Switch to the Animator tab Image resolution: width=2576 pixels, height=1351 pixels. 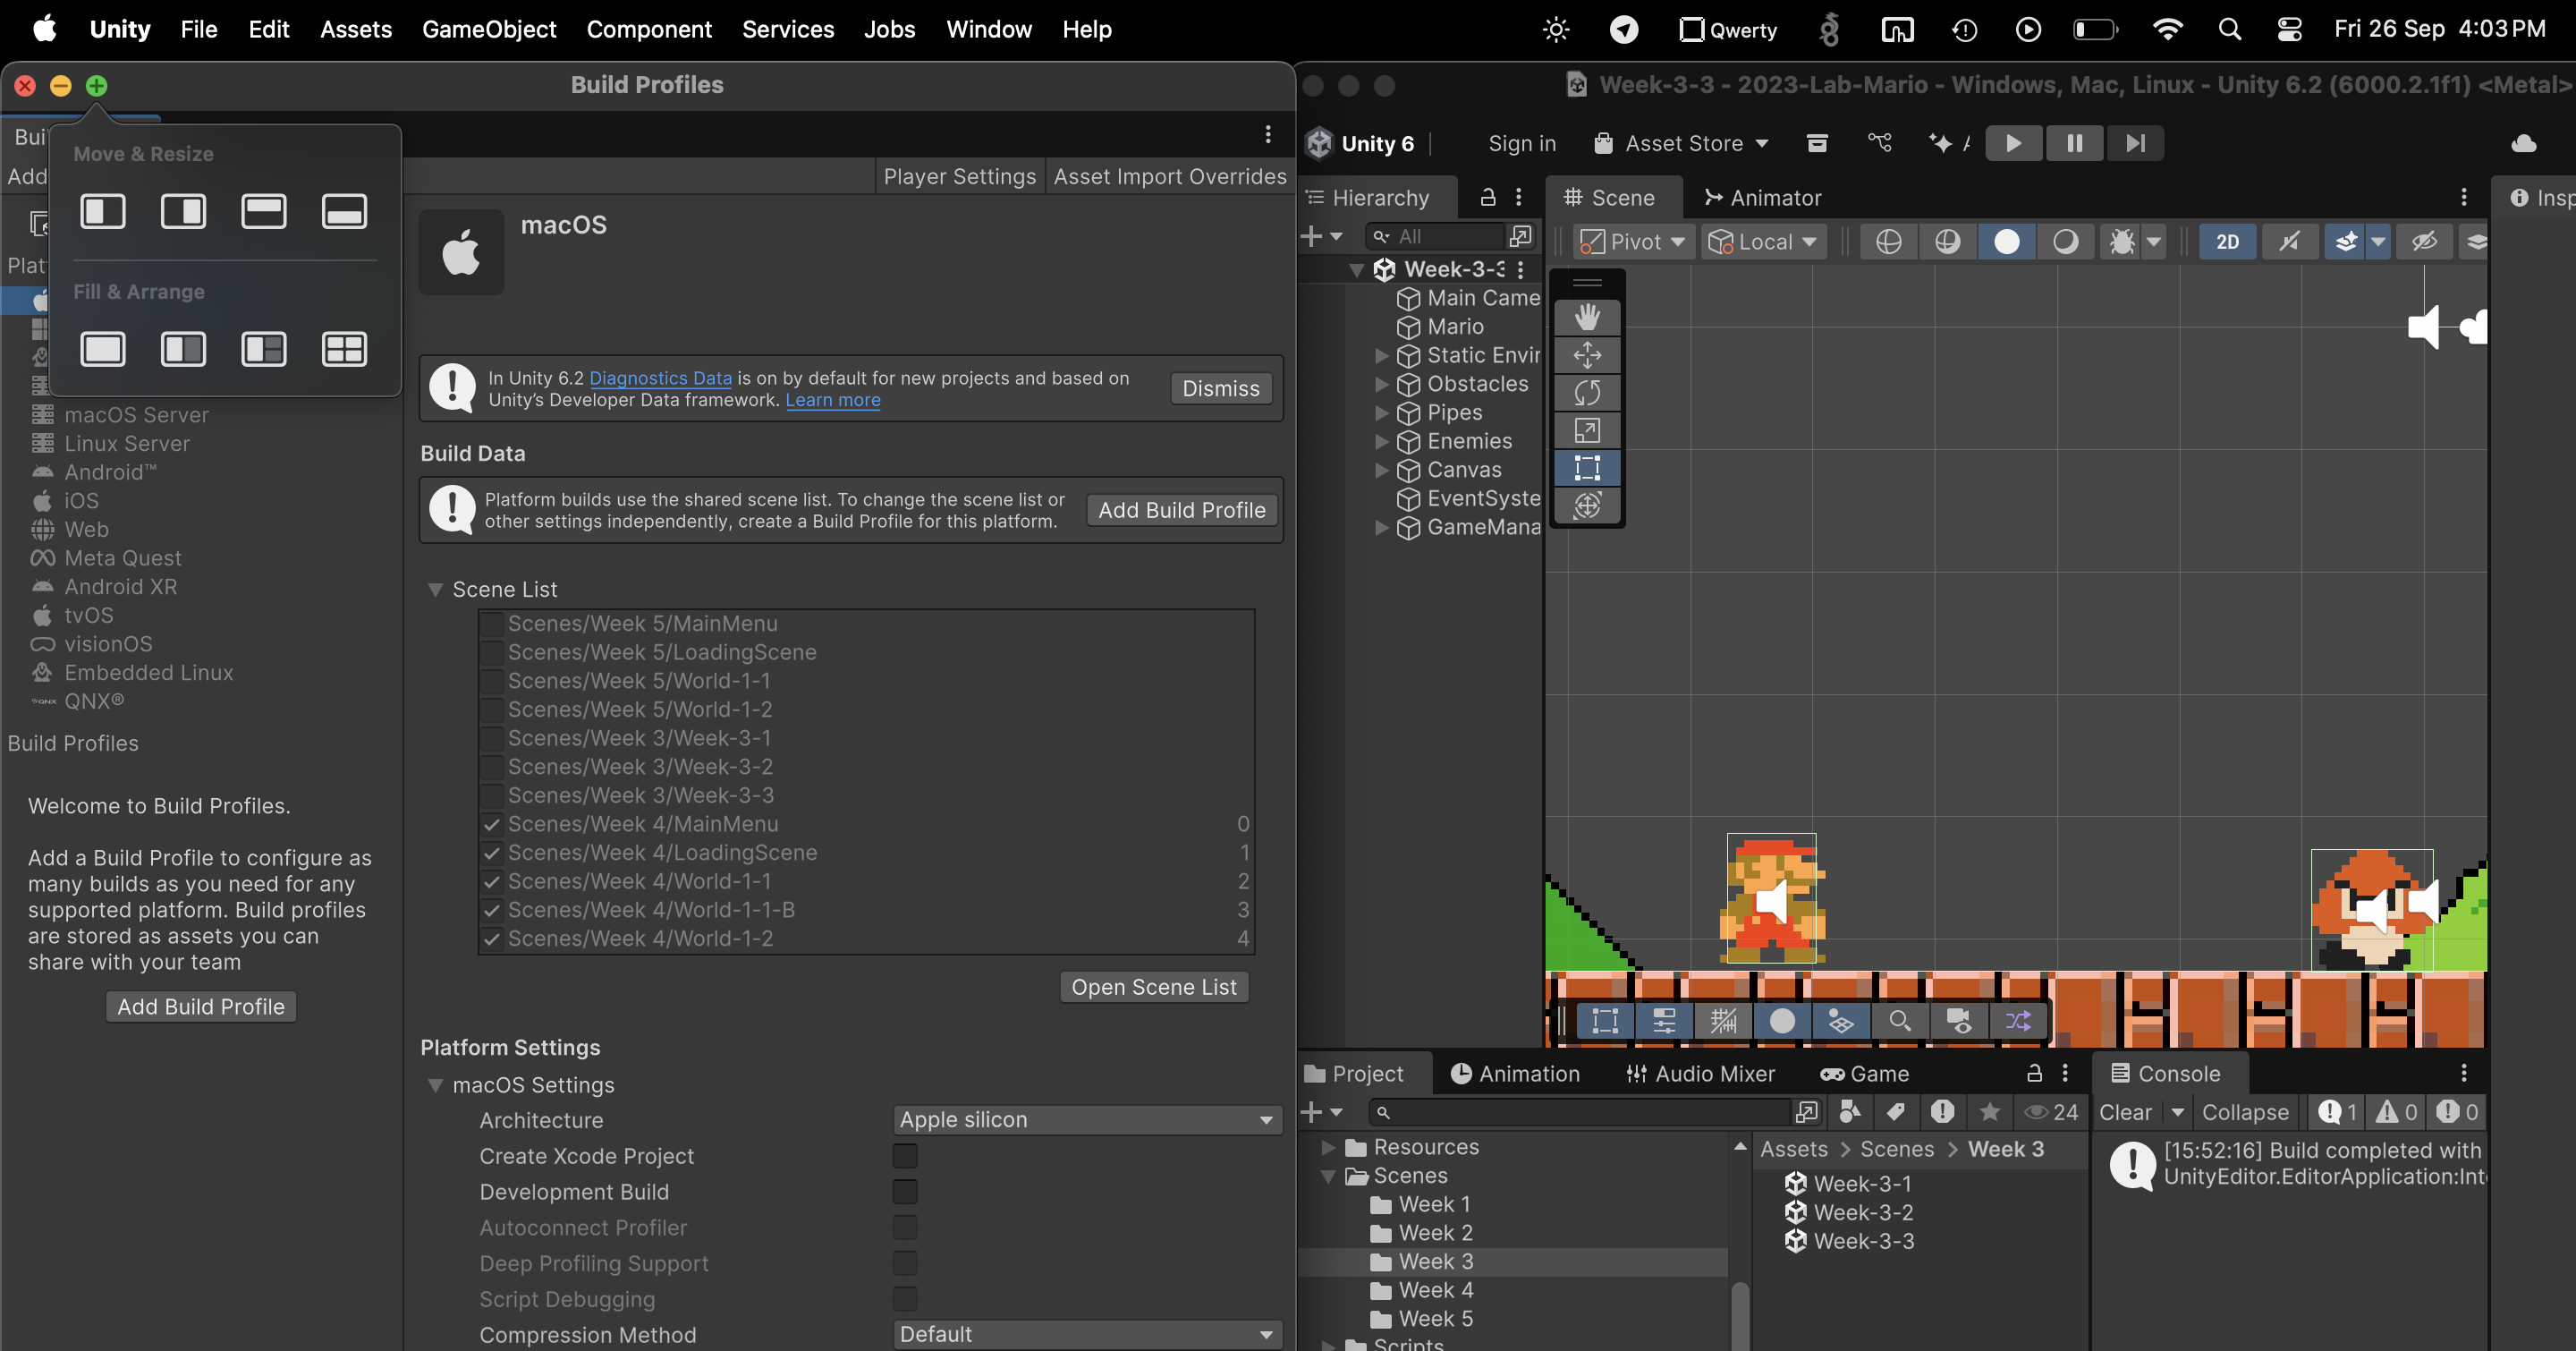click(1763, 198)
